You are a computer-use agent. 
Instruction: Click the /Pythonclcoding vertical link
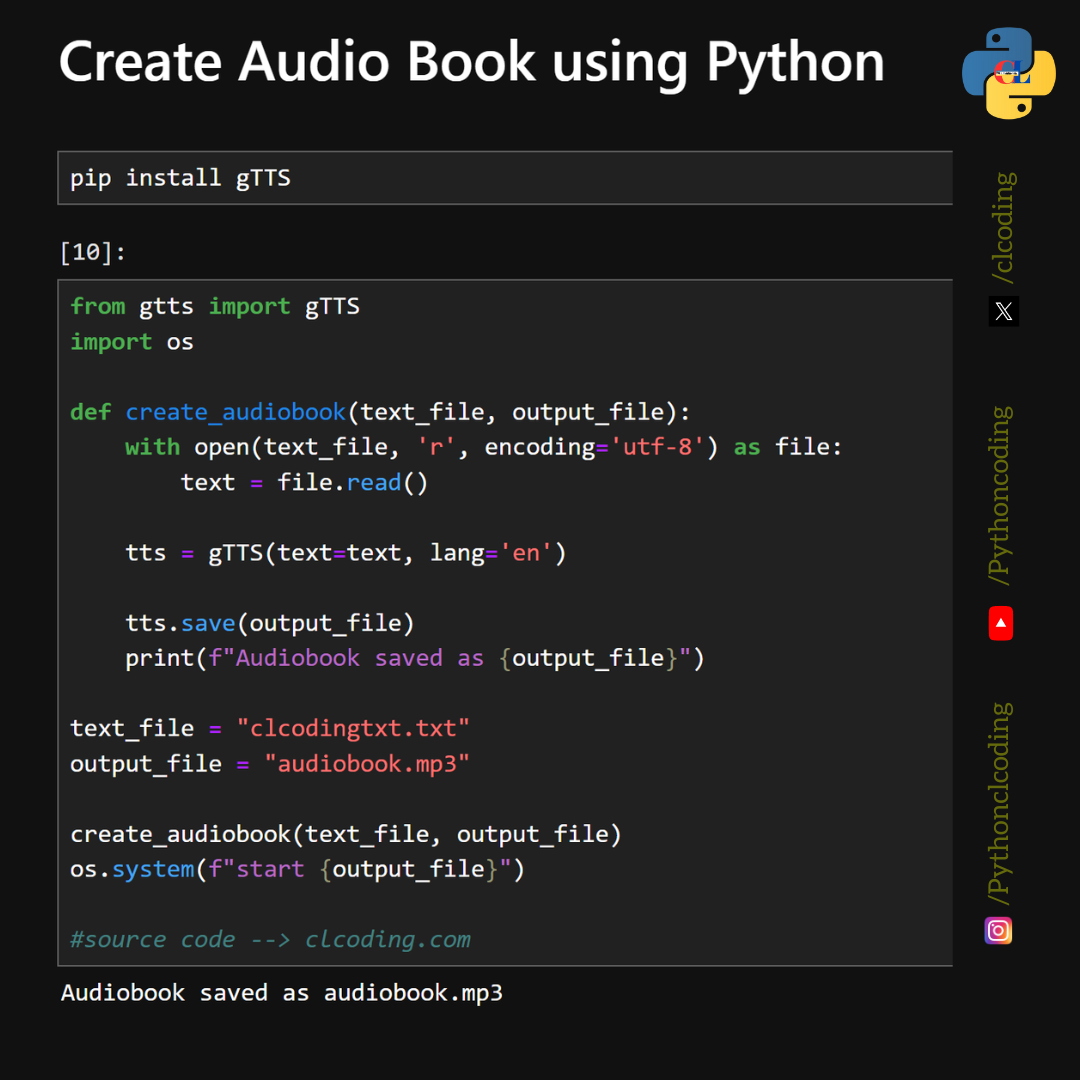(x=999, y=803)
